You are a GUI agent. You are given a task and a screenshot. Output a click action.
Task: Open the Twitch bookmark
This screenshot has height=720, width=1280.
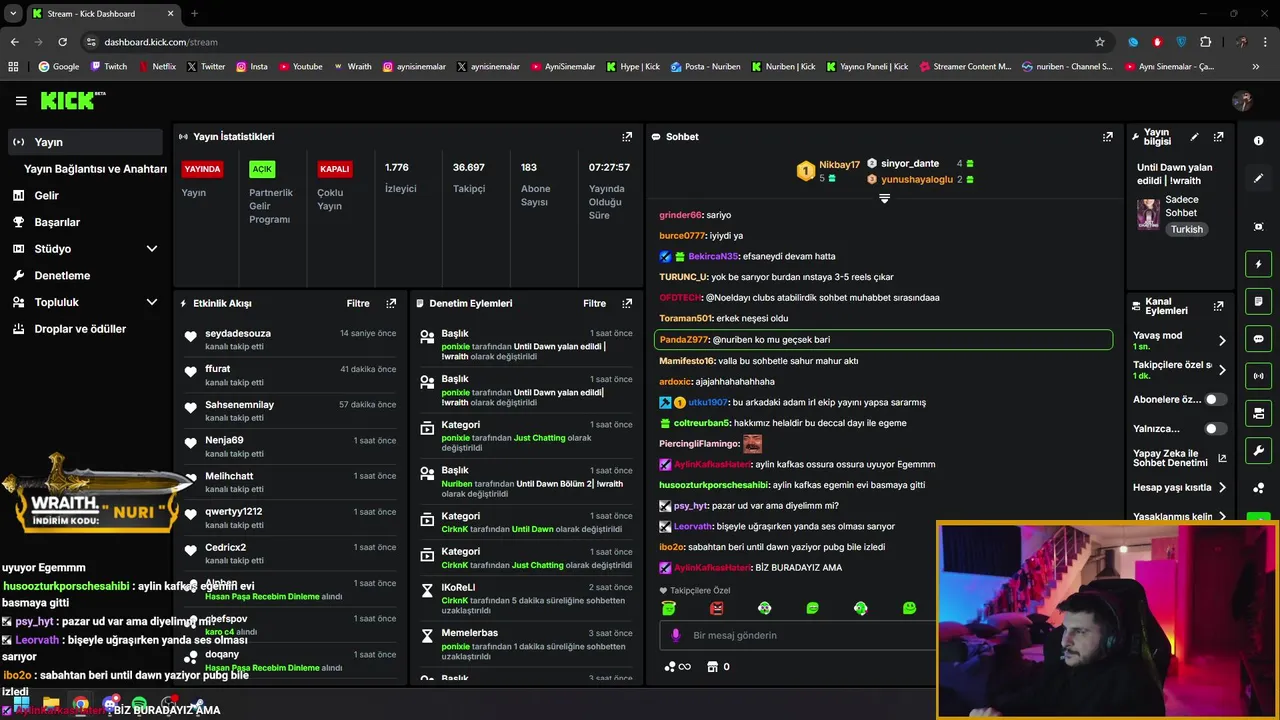109,67
